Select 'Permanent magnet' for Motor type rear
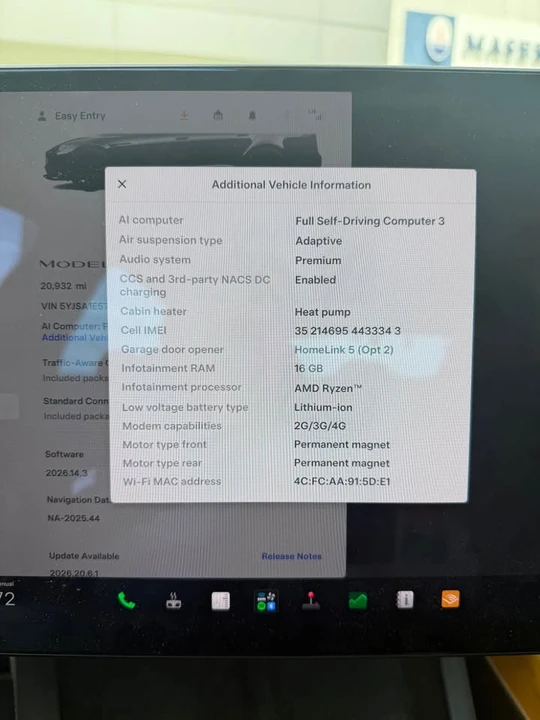 [342, 463]
